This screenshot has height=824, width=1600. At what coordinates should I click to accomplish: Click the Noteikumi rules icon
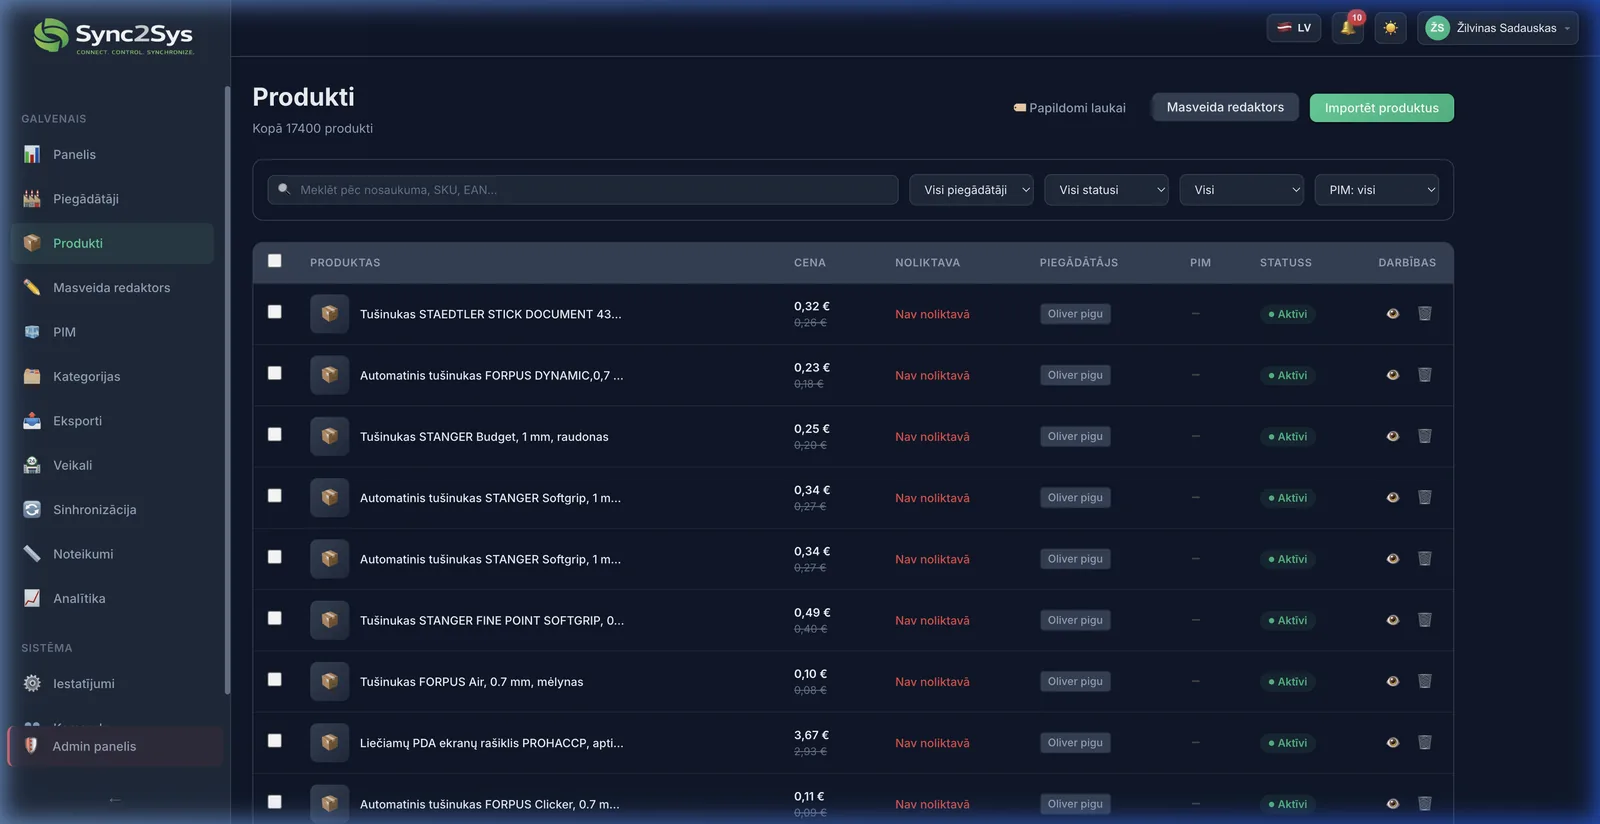coord(32,554)
